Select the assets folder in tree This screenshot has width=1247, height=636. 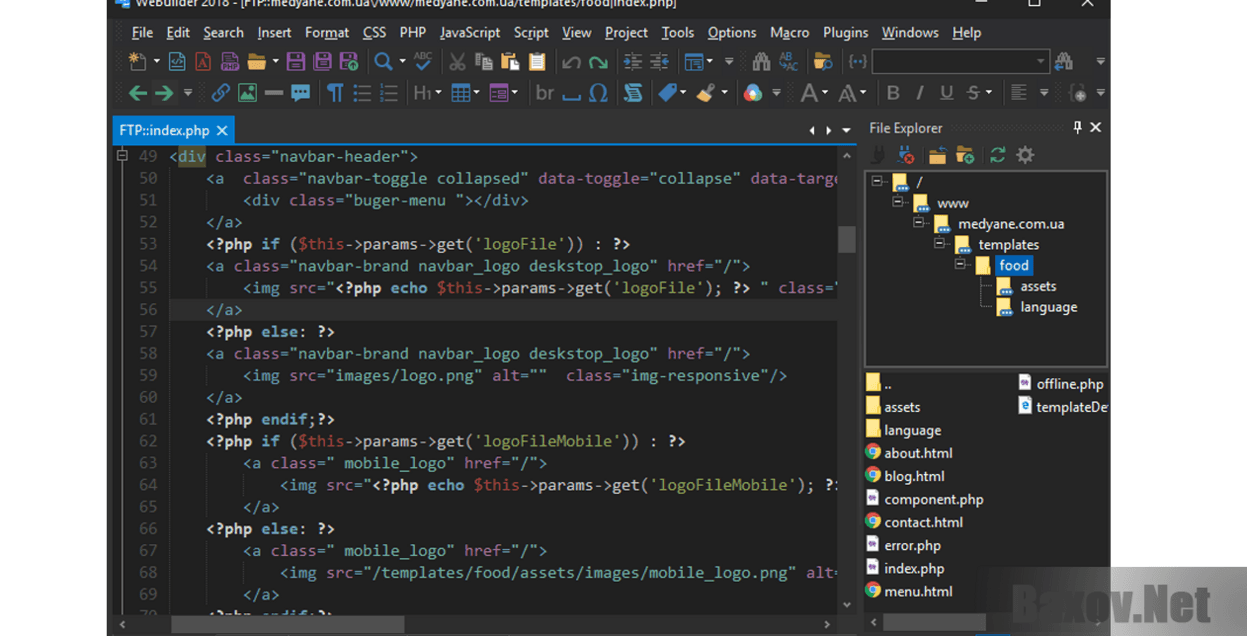1038,286
